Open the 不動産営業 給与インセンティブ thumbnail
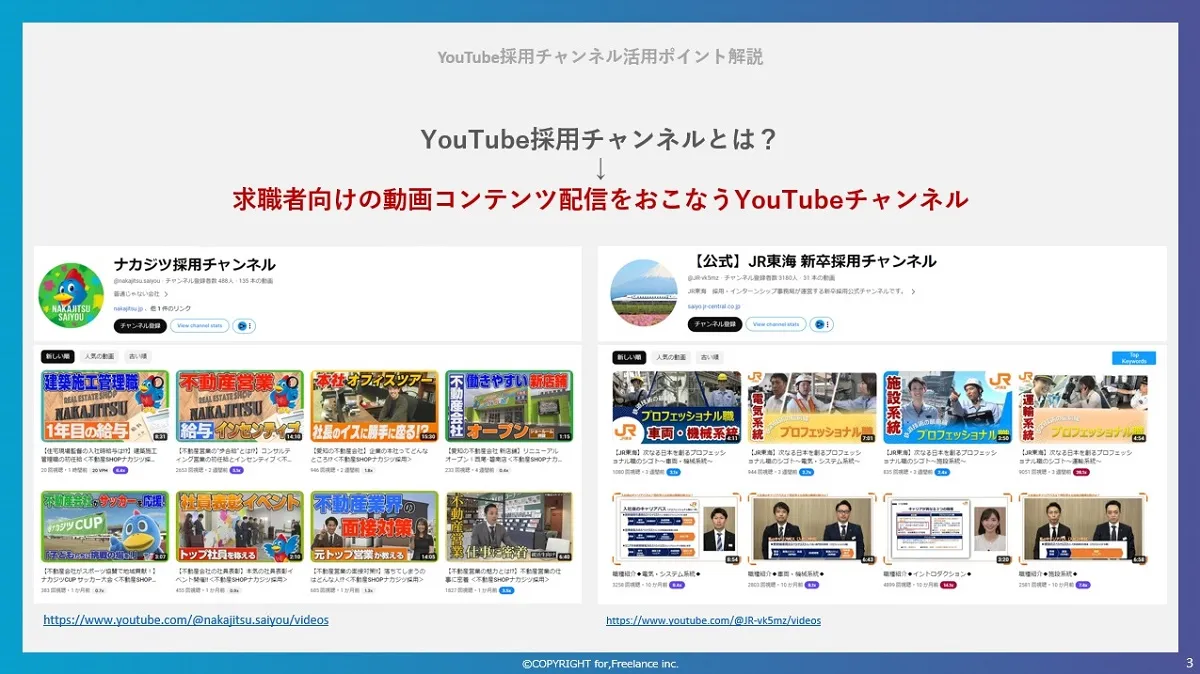This screenshot has height=674, width=1200. pos(240,407)
